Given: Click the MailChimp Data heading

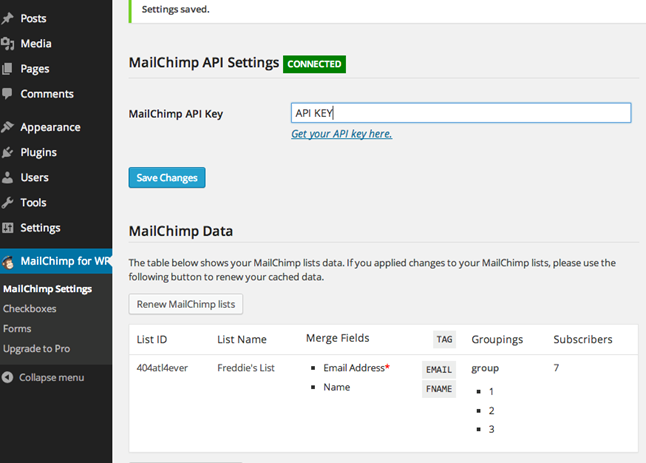Looking at the screenshot, I should (181, 231).
